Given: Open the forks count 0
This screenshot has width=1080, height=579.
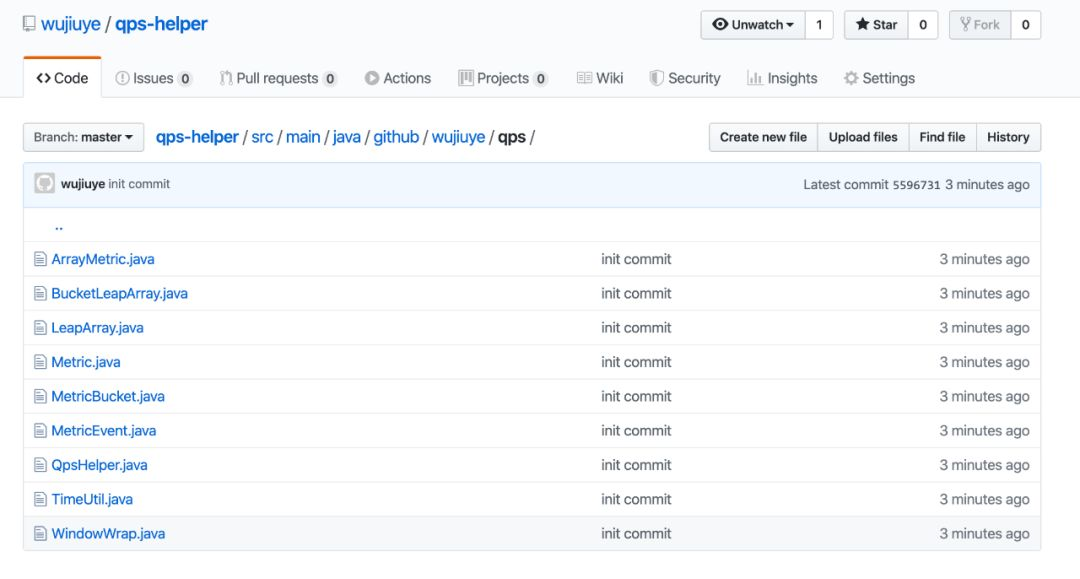Looking at the screenshot, I should (1026, 25).
